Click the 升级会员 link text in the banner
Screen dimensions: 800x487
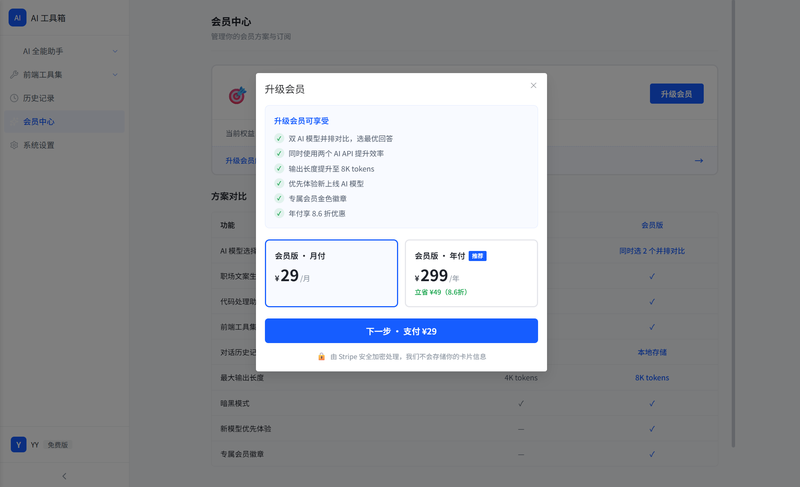coord(240,161)
